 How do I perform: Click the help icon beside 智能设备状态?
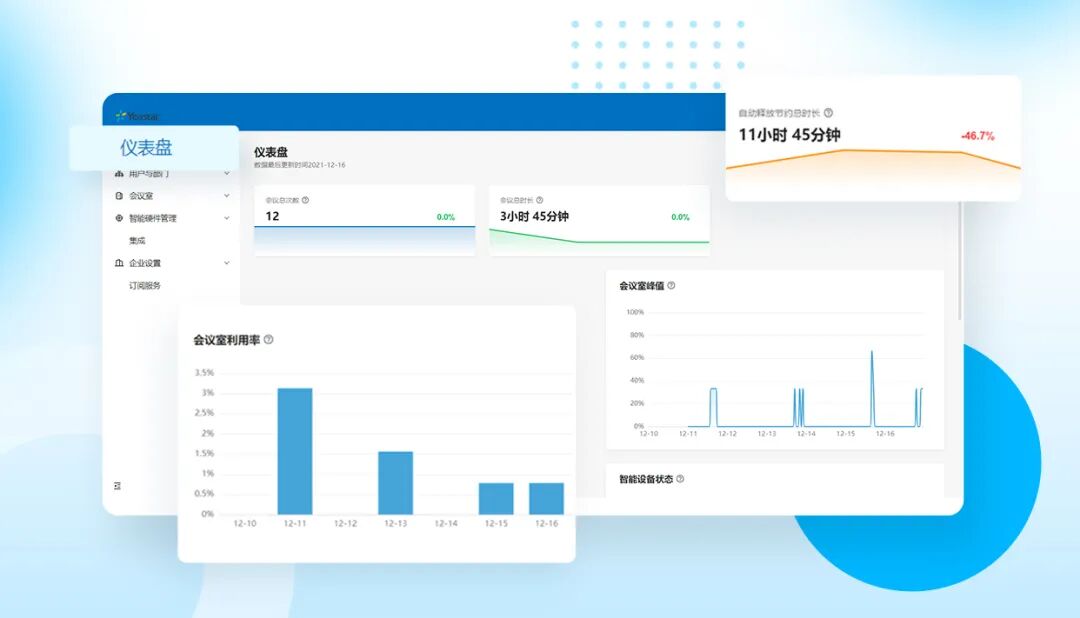pyautogui.click(x=680, y=479)
